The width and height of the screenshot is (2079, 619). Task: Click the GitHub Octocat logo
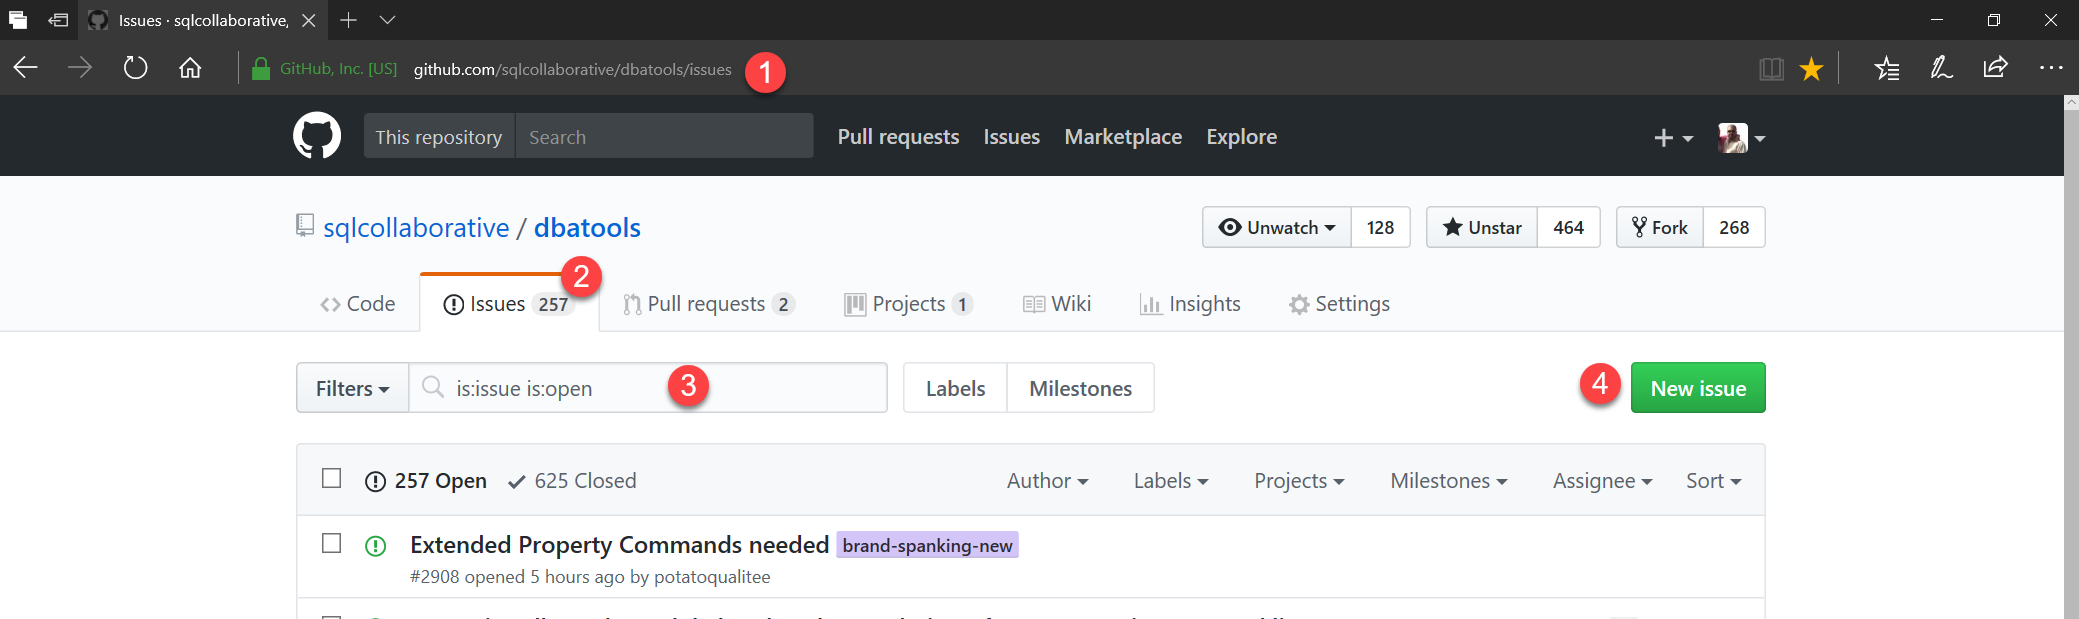316,136
